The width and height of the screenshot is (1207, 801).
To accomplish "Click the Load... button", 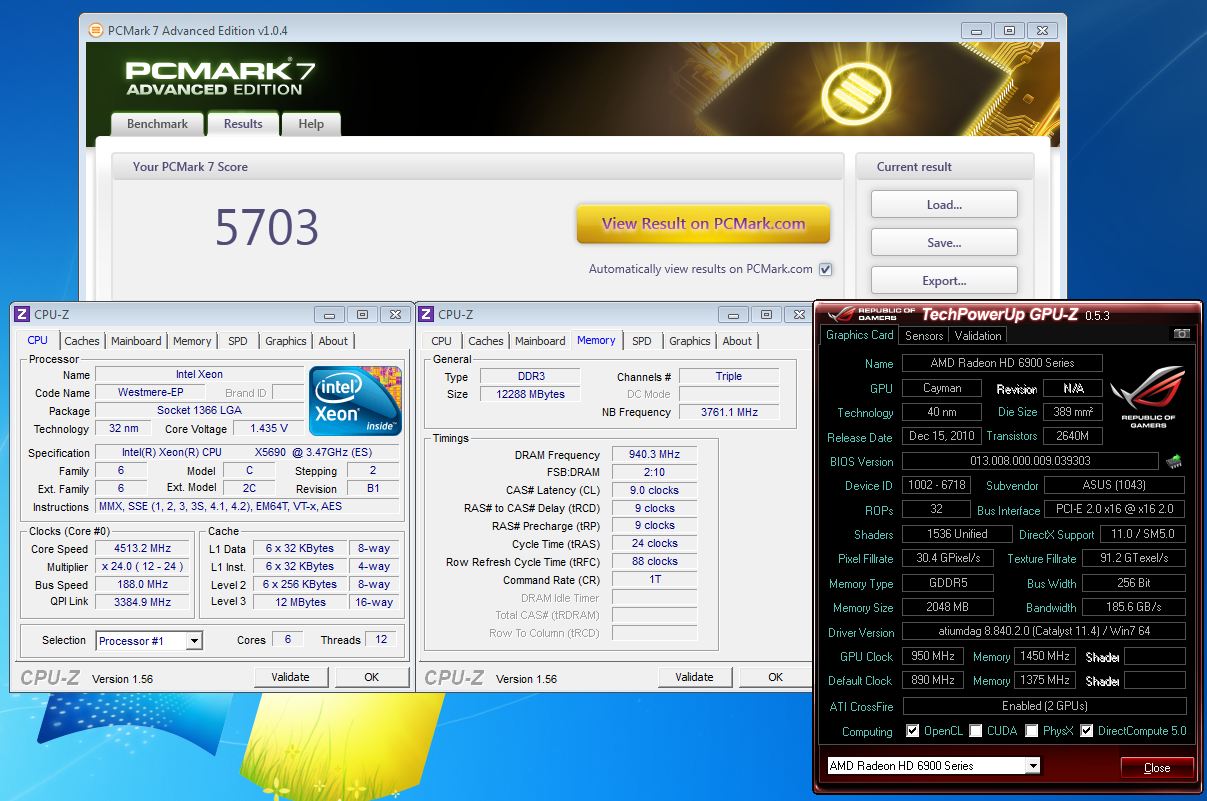I will (944, 204).
